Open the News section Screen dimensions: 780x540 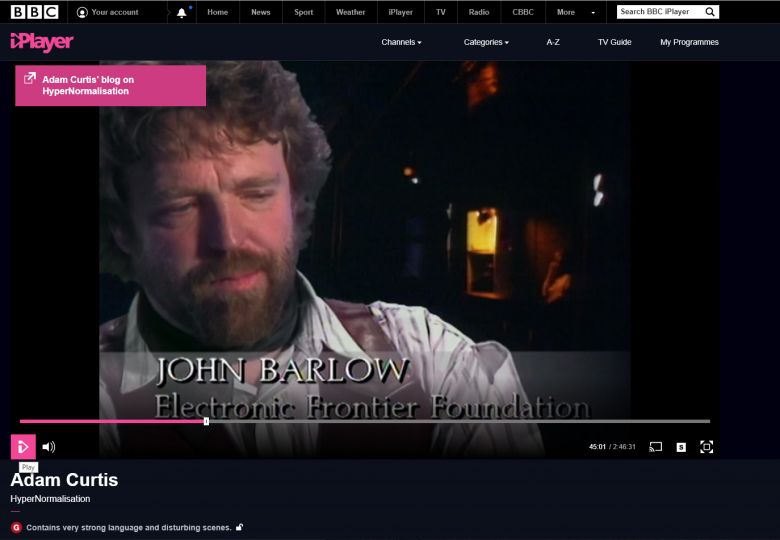click(x=261, y=12)
